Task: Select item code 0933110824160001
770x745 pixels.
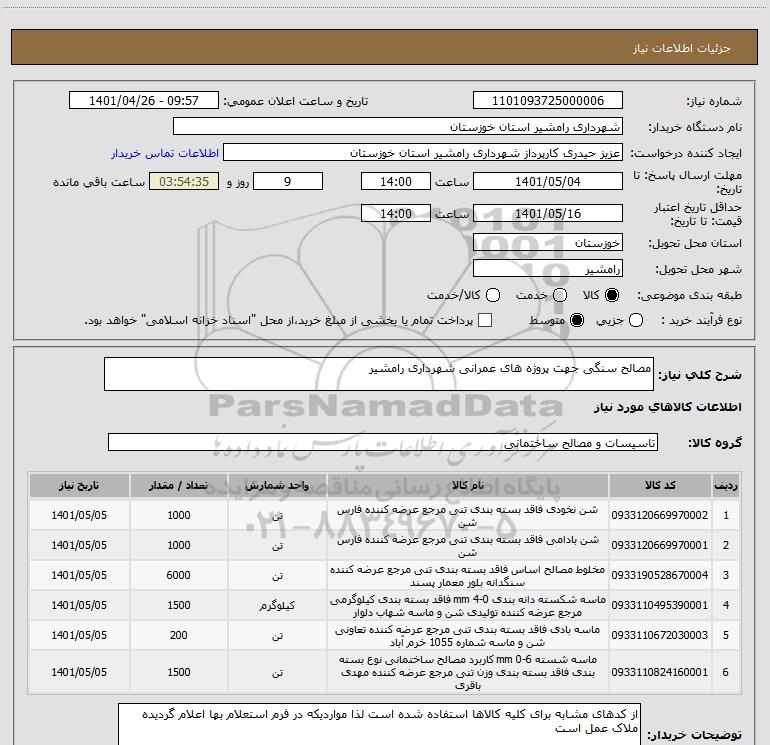Action: [x=660, y=672]
